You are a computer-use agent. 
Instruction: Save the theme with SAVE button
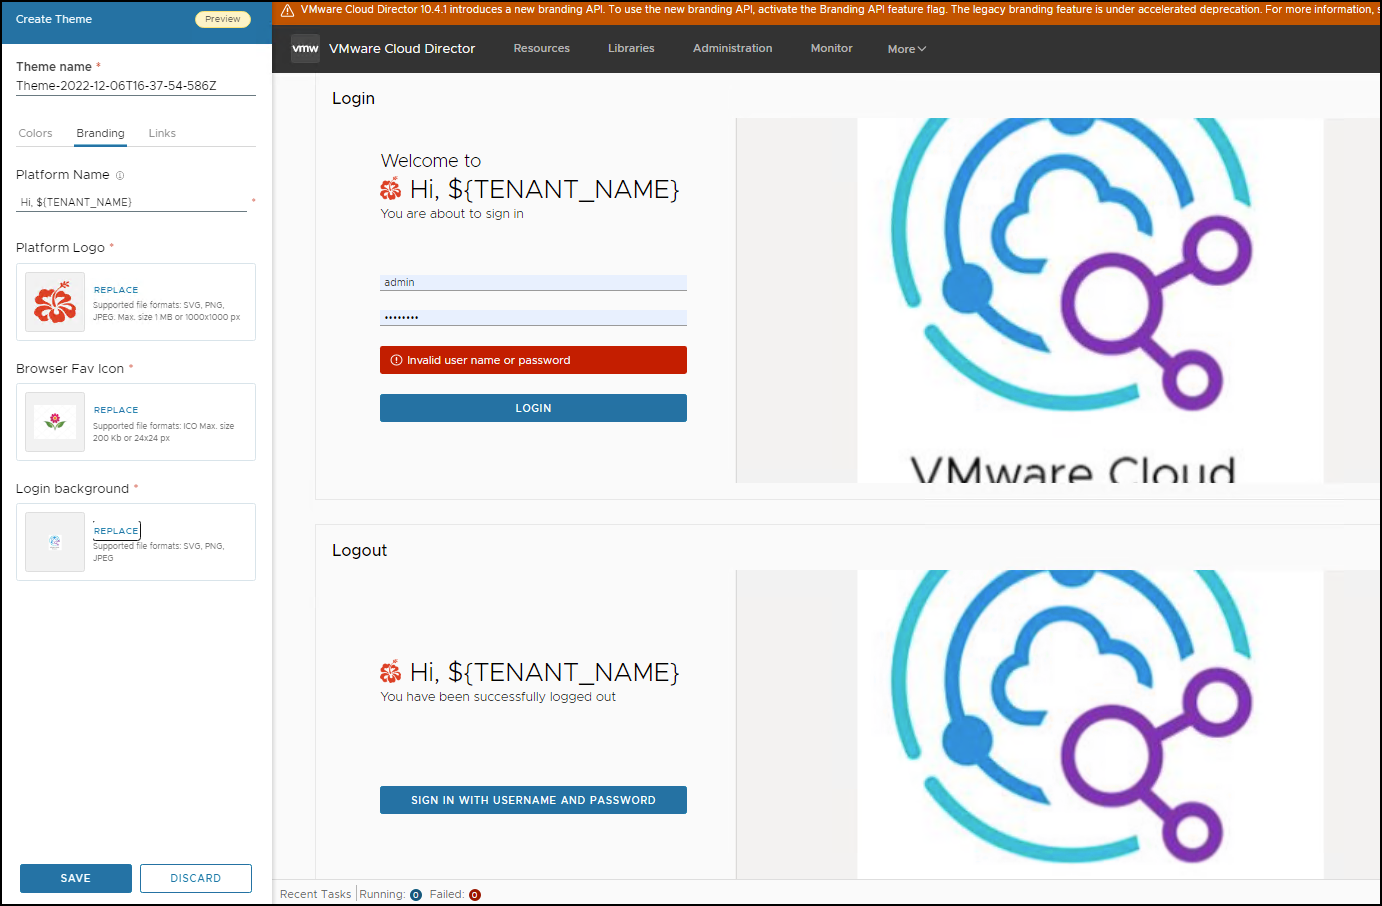(76, 878)
